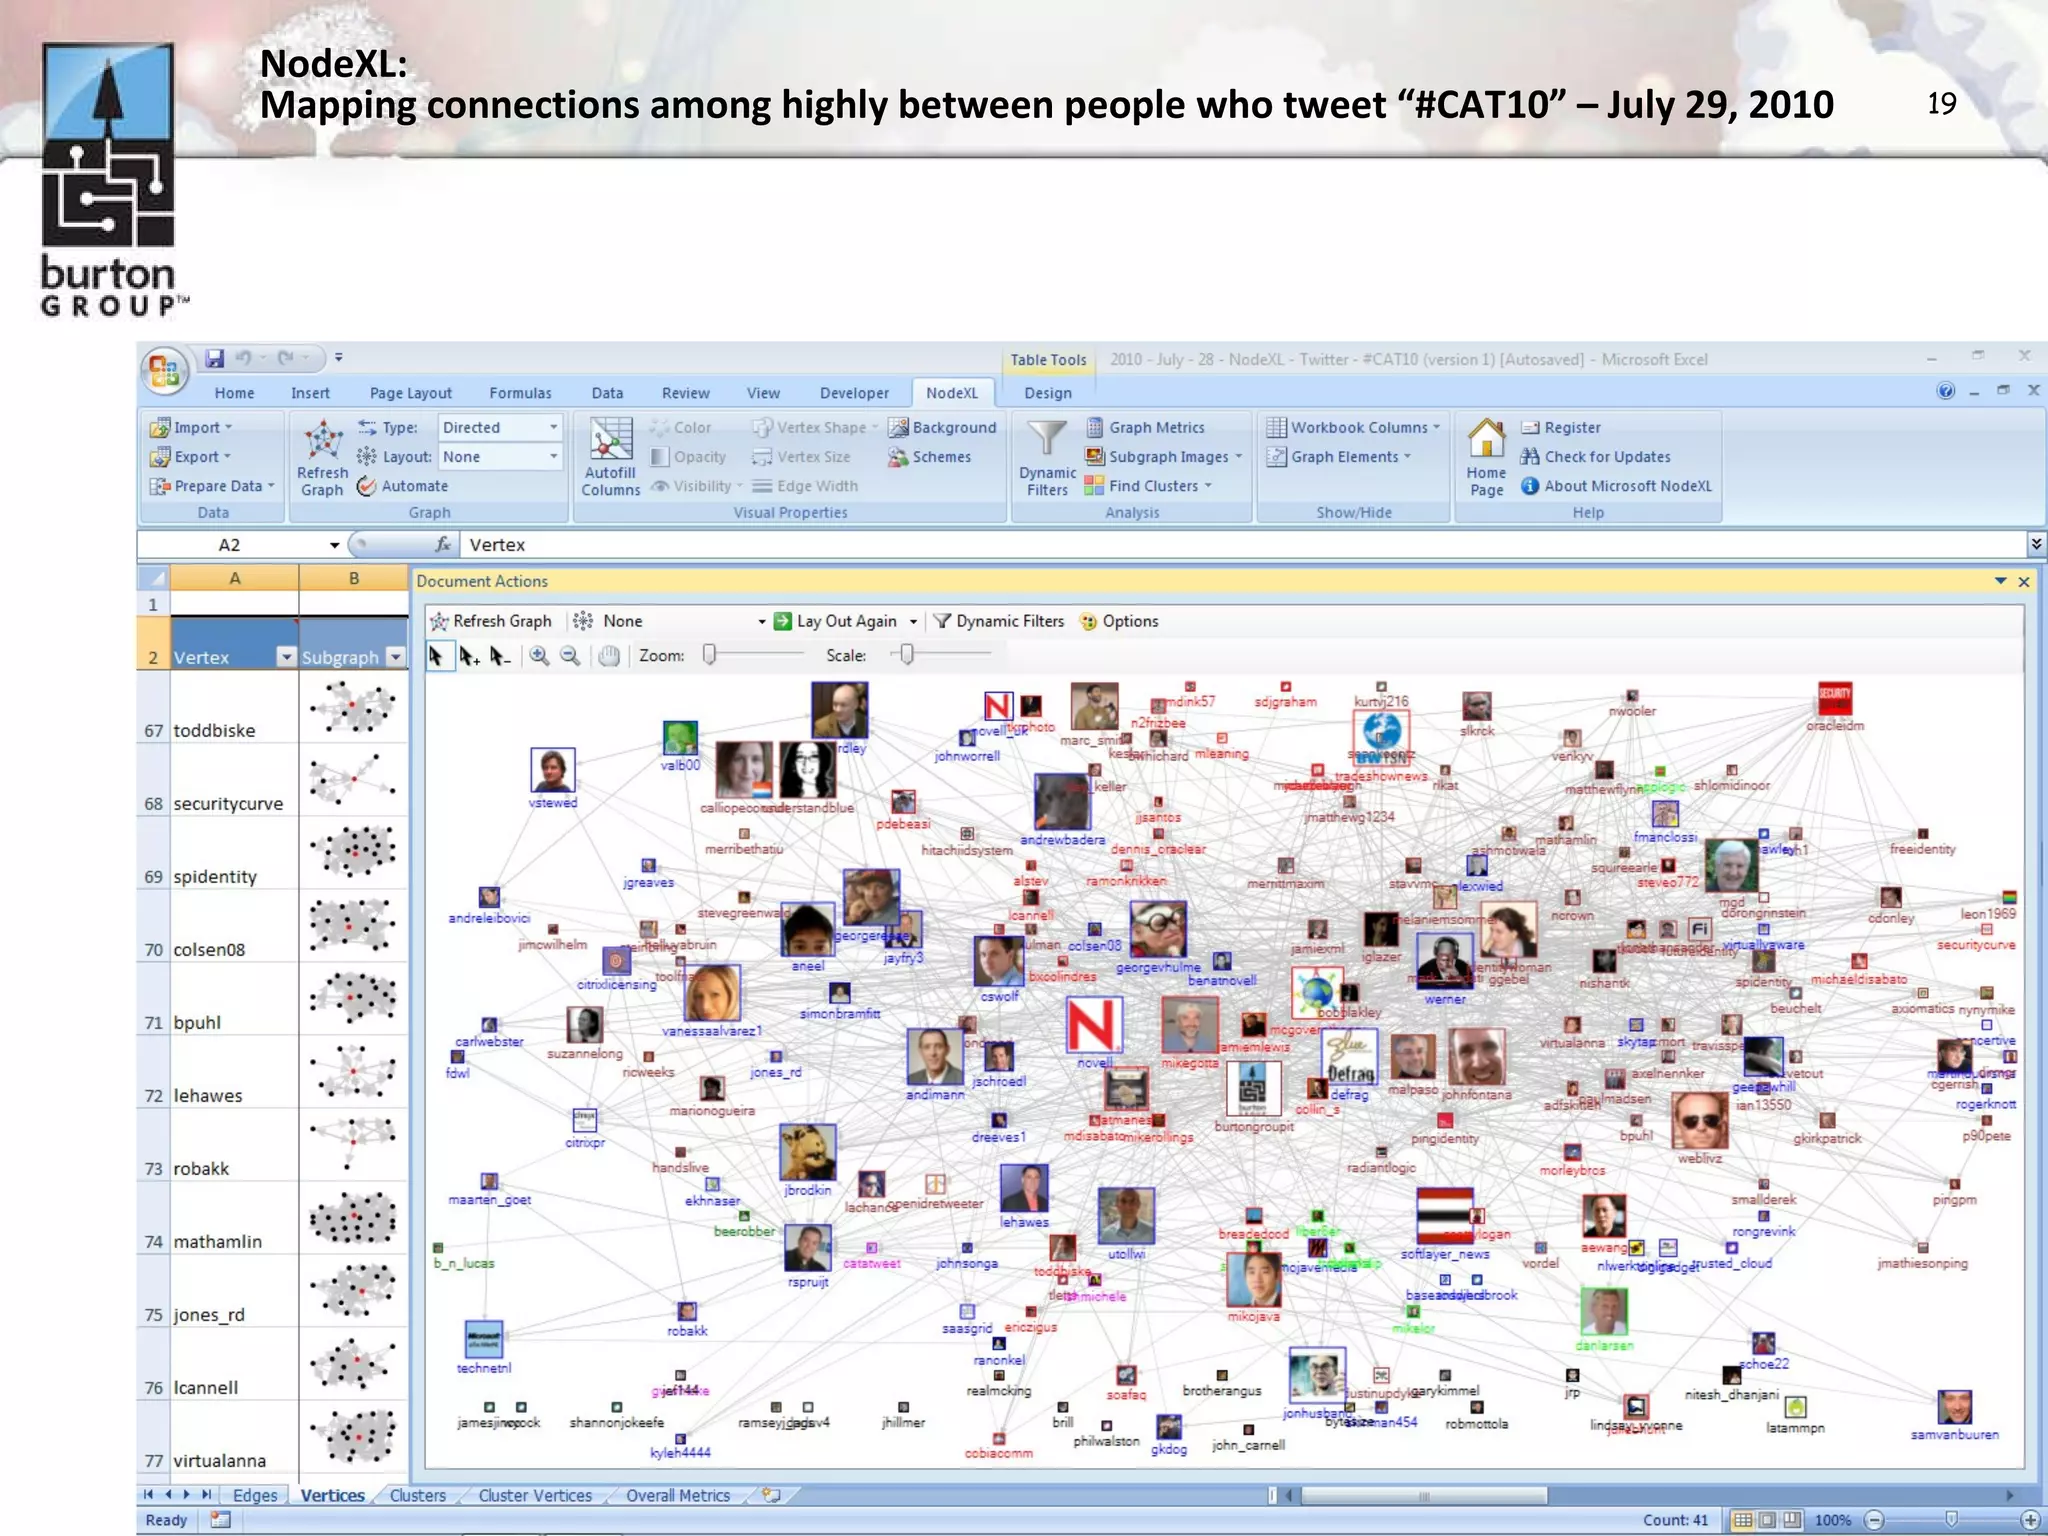Click the insert function fx icon
Screen dimensions: 2048x1536
click(443, 544)
